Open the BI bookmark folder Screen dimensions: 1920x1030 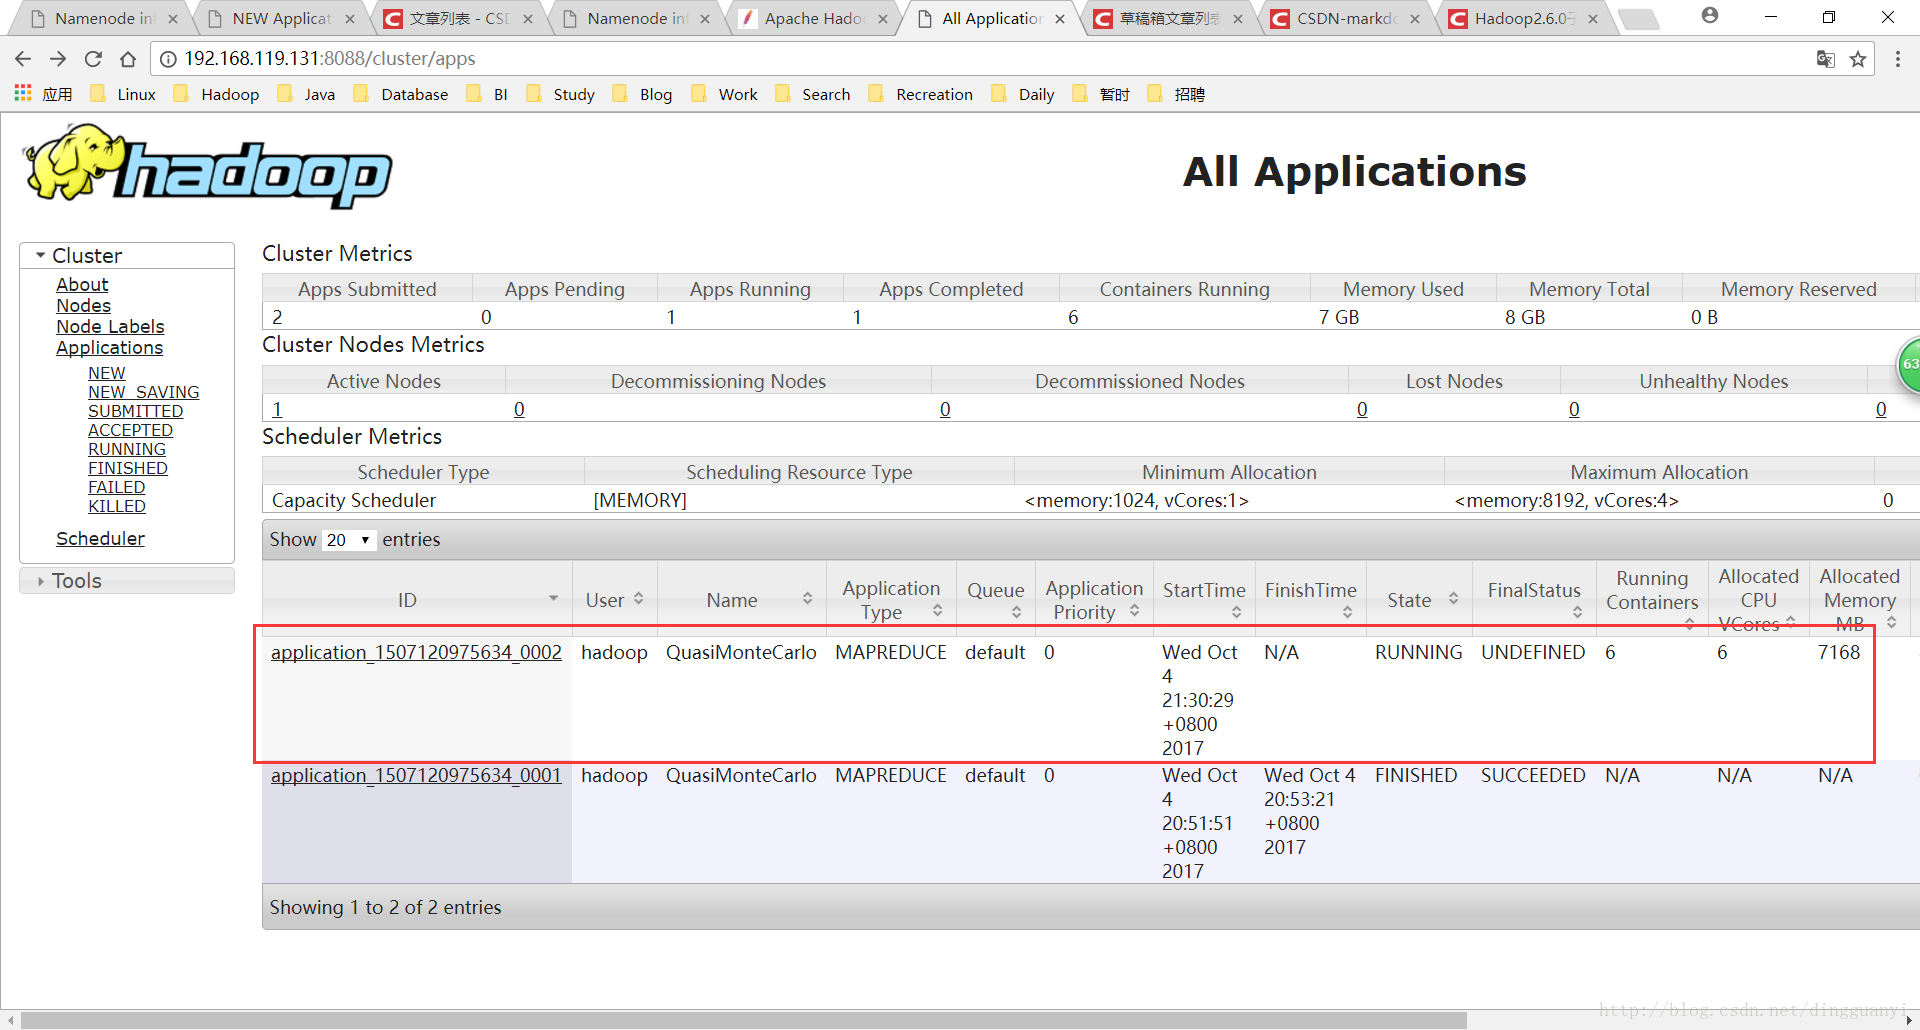click(487, 94)
